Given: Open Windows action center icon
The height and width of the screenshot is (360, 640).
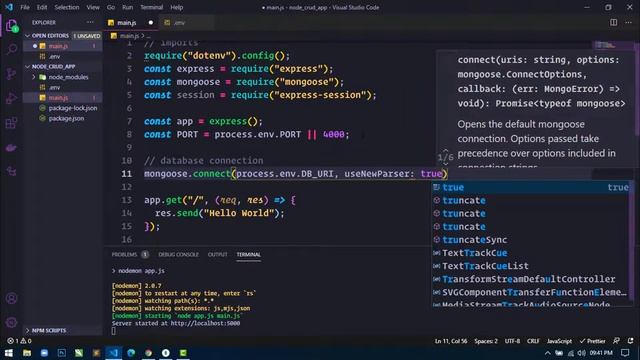Looking at the screenshot, I should [x=625, y=353].
